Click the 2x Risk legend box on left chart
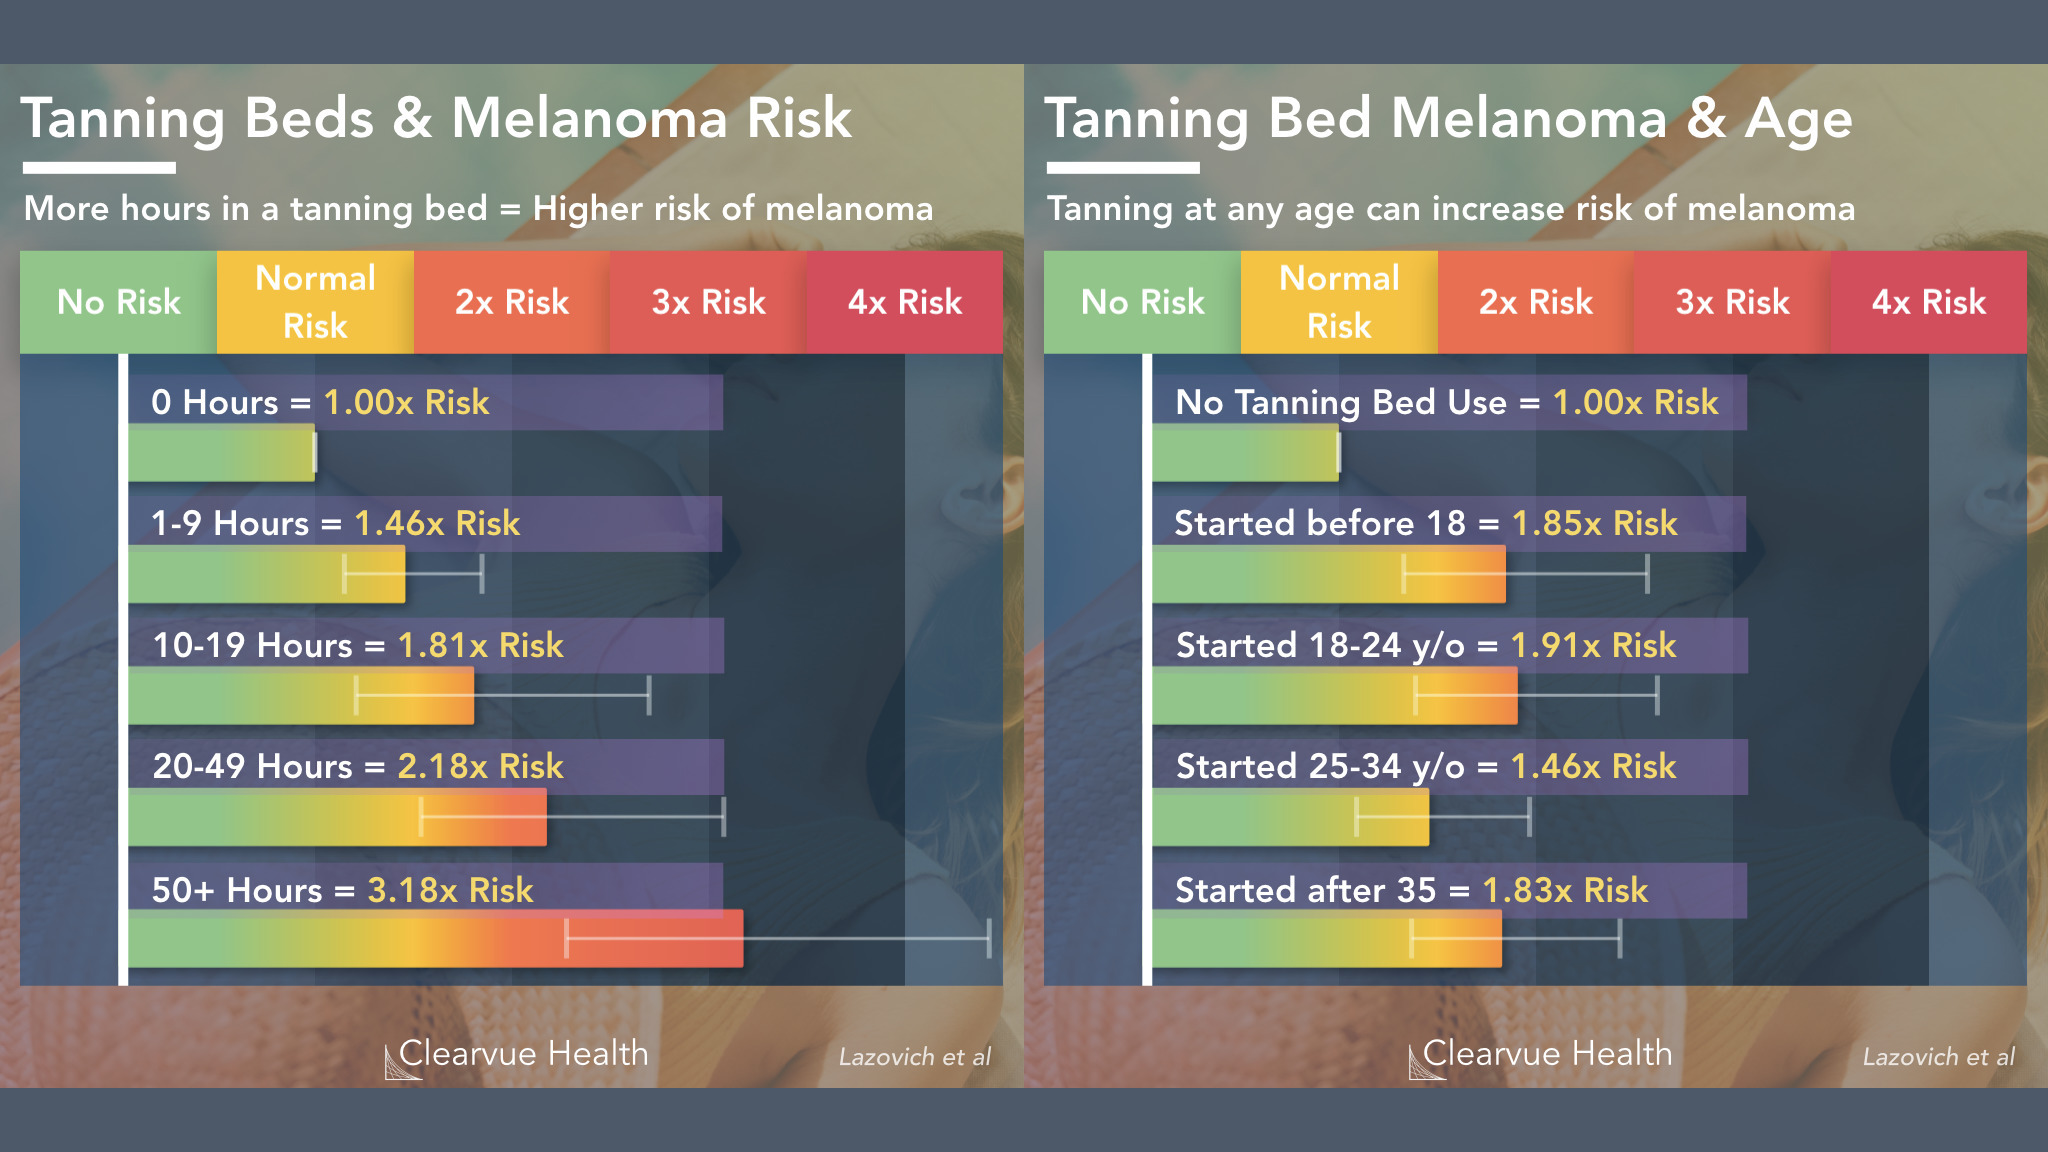Screen dimensions: 2048x1152 tap(512, 302)
